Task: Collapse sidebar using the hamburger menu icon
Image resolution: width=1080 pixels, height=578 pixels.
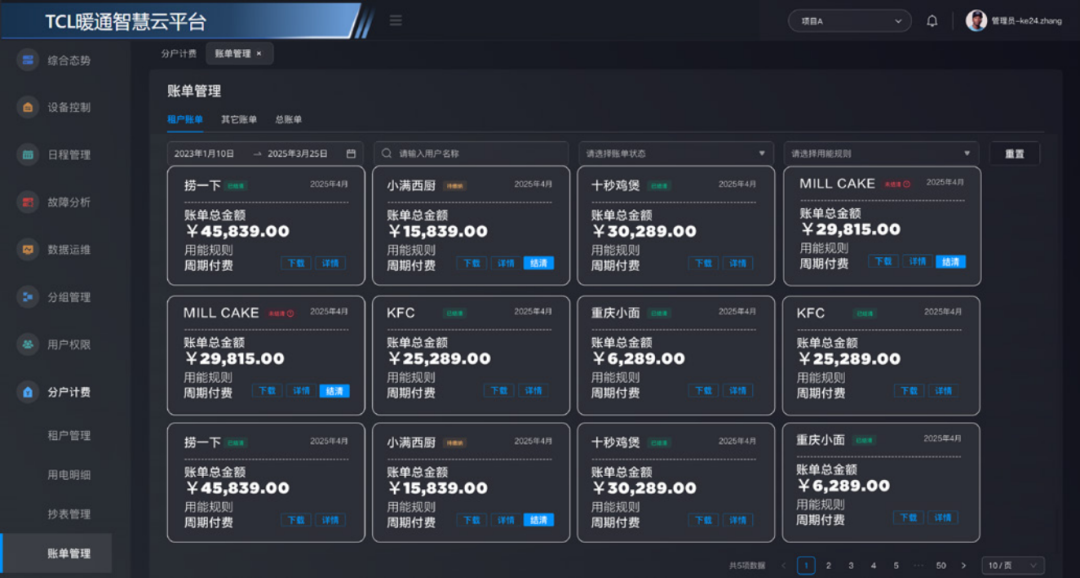Action: 396,21
